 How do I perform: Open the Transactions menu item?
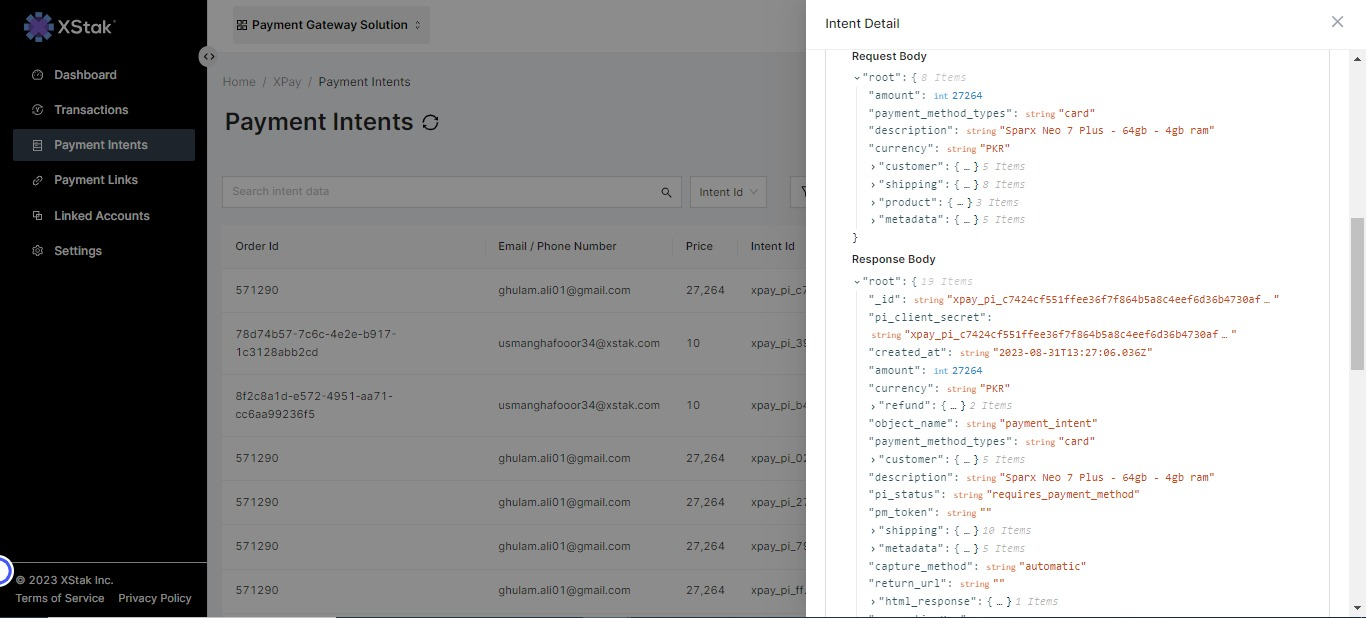(x=91, y=110)
